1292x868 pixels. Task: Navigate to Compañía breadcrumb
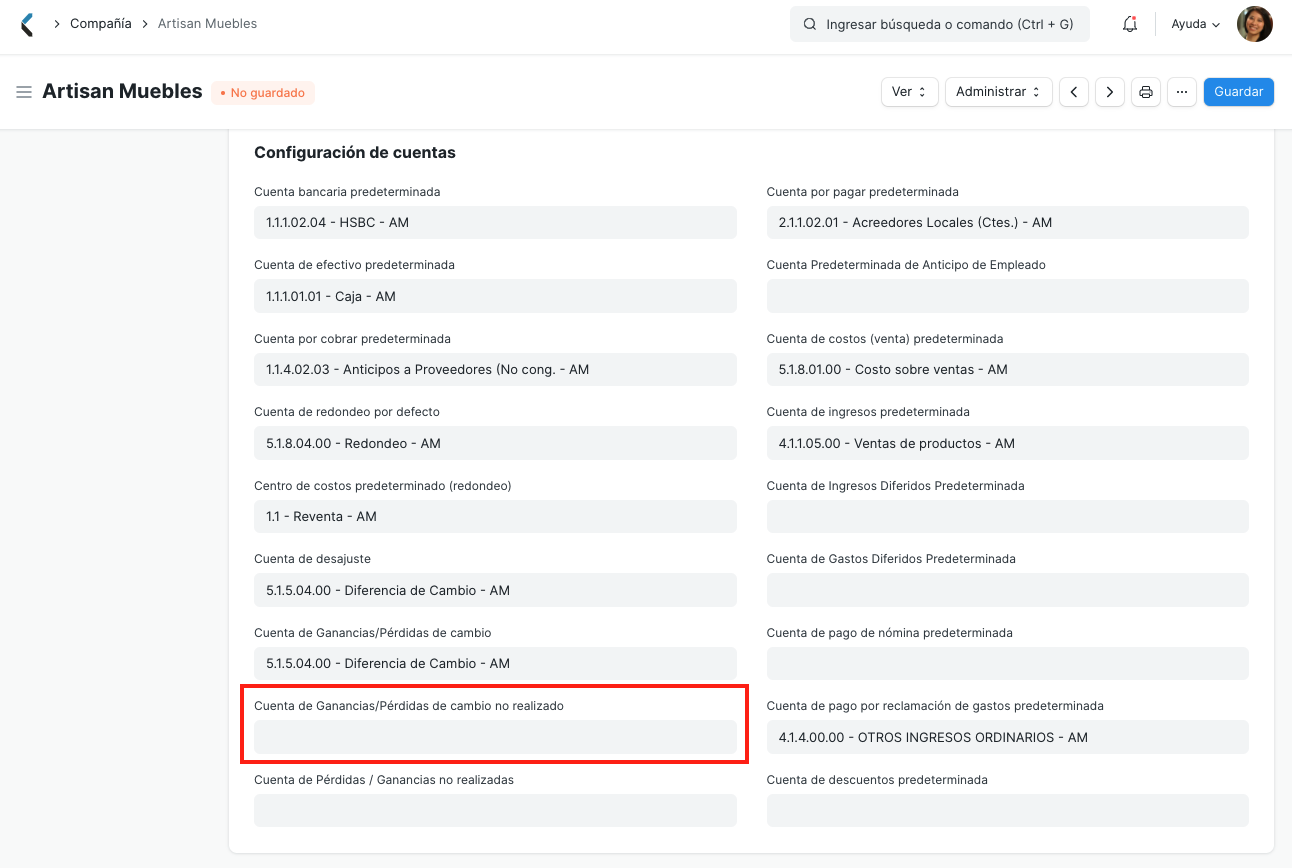click(x=100, y=24)
